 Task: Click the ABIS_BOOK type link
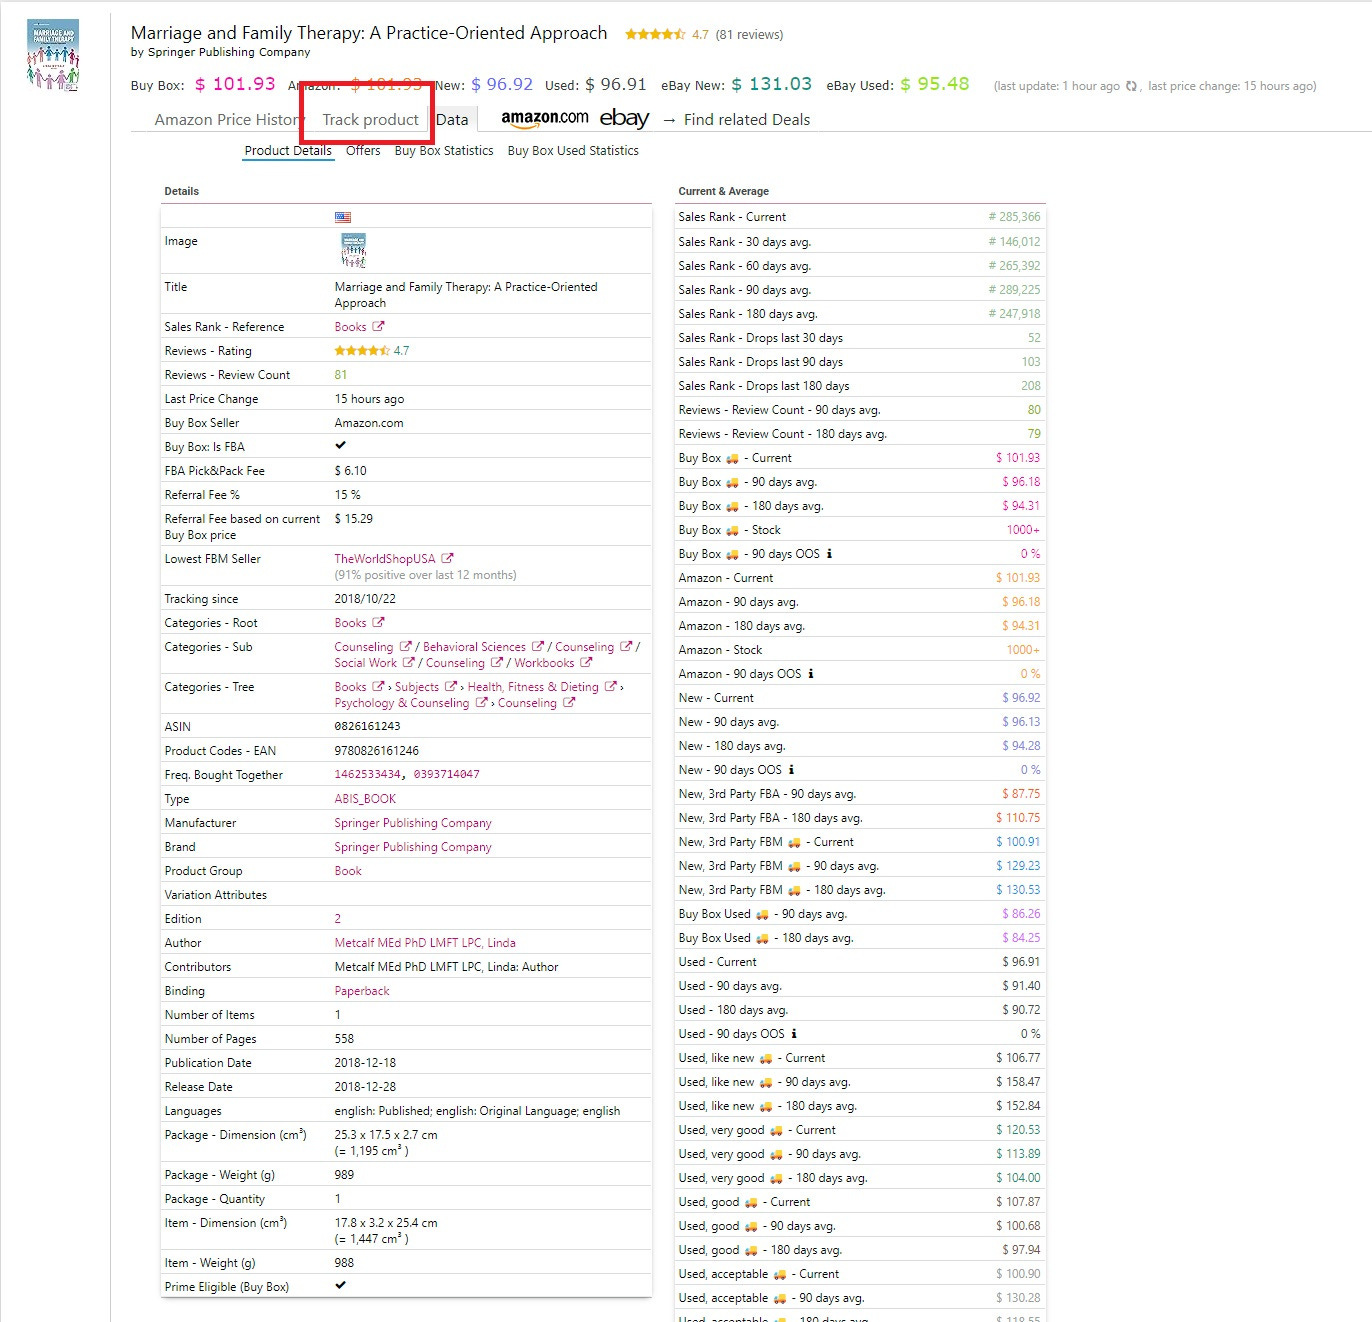click(365, 799)
